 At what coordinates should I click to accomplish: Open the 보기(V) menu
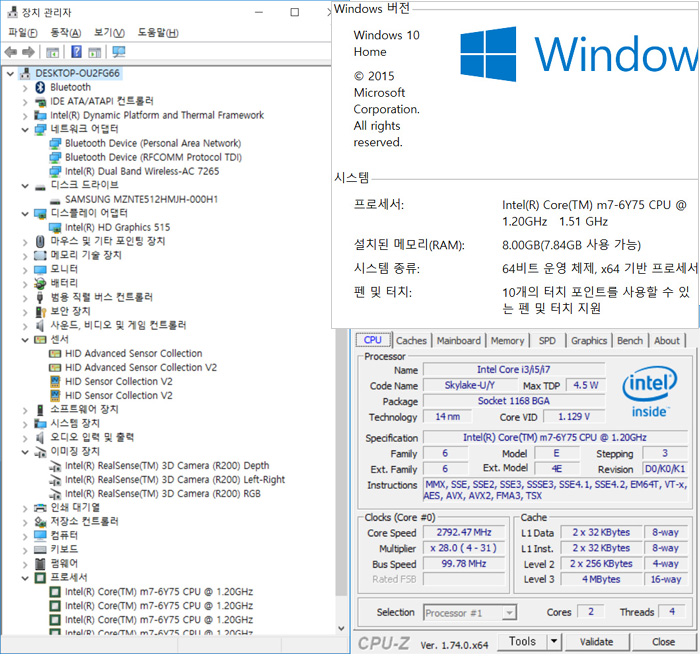click(x=109, y=33)
